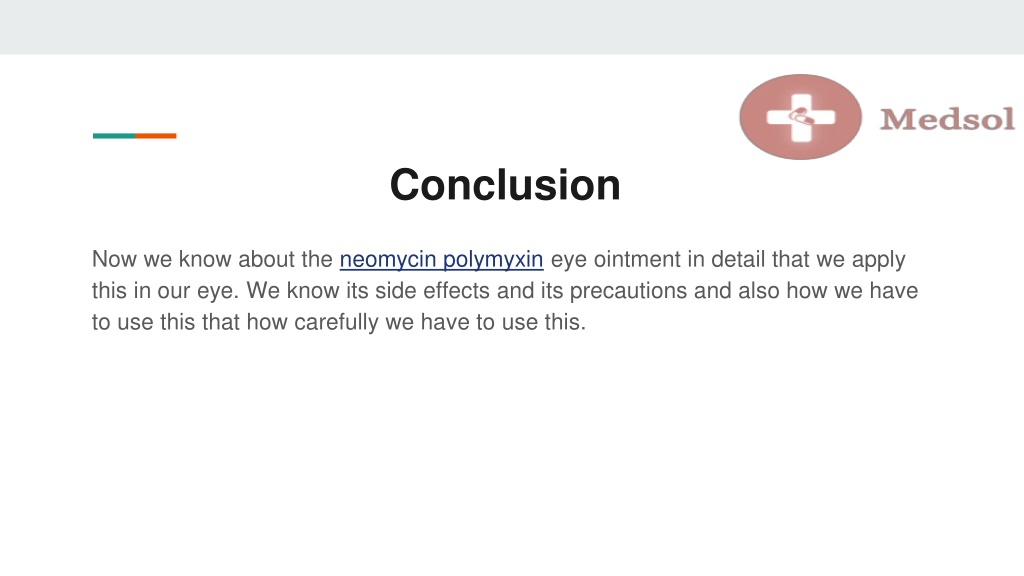Click the Medsol pink oval logo

pos(801,117)
